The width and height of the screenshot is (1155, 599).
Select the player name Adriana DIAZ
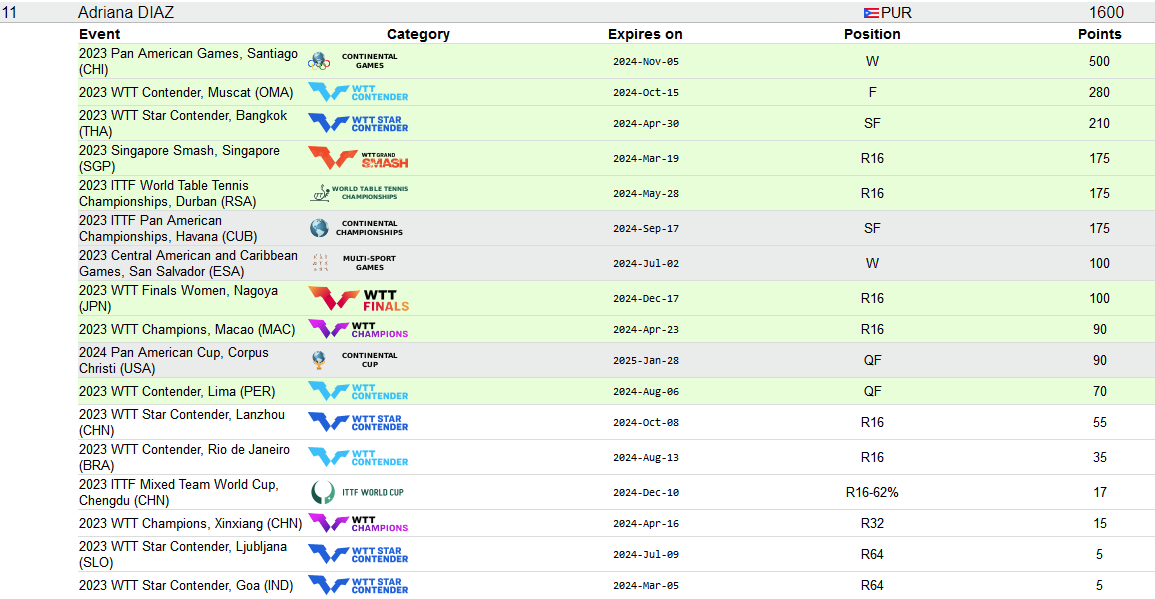(126, 13)
